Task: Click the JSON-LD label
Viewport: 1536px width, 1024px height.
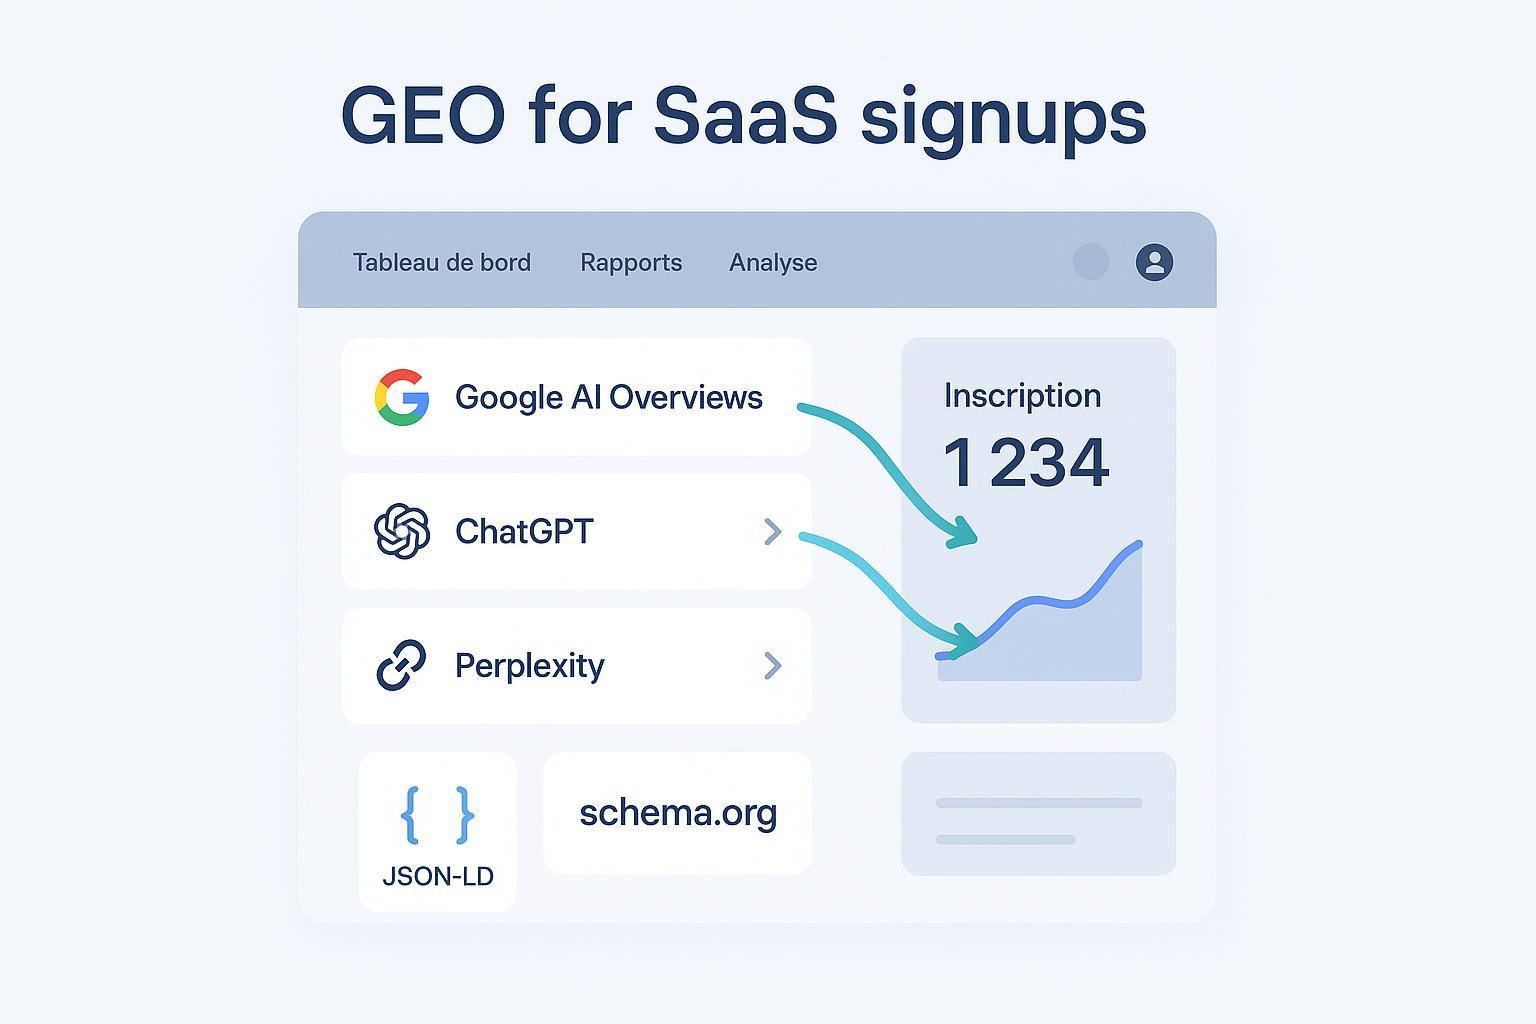Action: tap(438, 877)
